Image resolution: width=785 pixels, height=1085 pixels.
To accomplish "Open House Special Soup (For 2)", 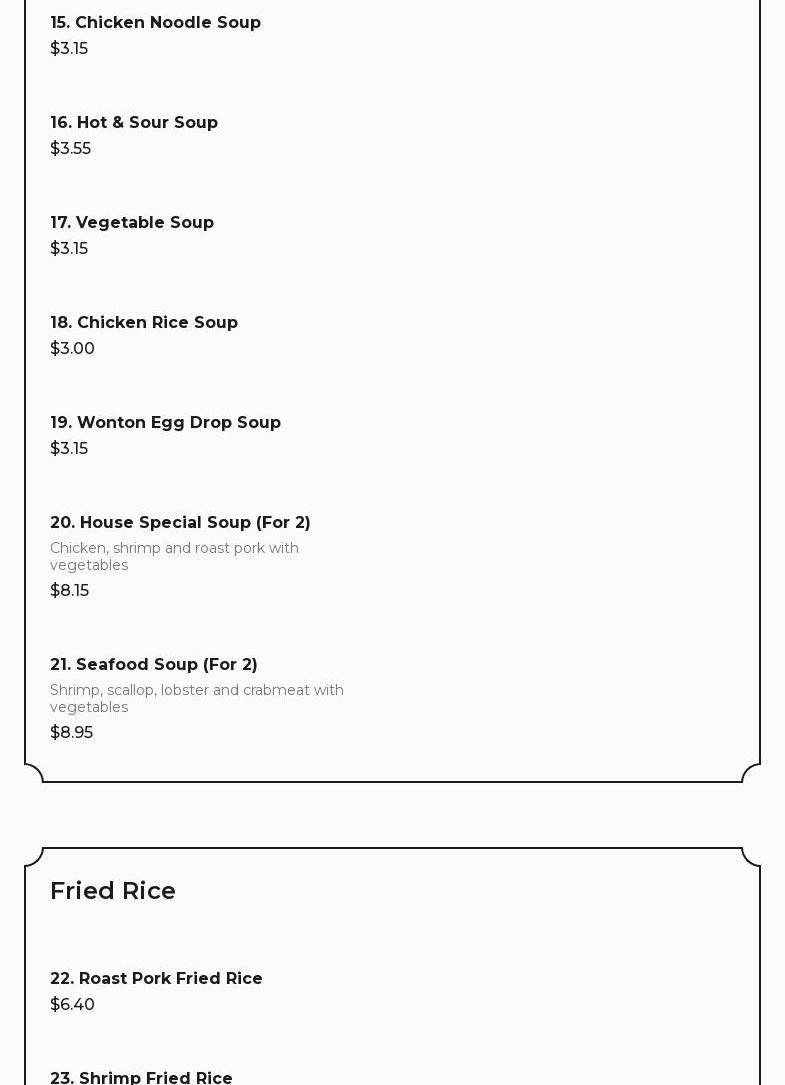I will pos(180,522).
